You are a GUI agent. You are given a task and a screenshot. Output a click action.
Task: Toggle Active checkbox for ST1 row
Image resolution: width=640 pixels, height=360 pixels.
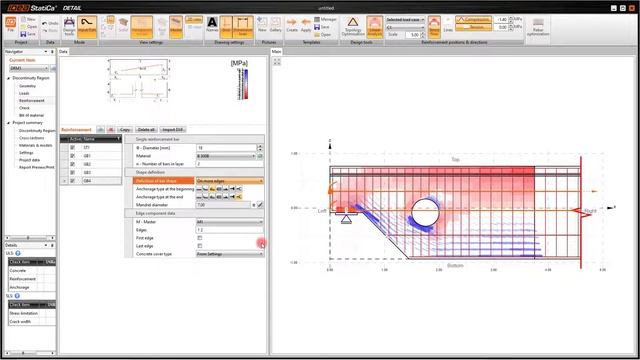[x=72, y=147]
